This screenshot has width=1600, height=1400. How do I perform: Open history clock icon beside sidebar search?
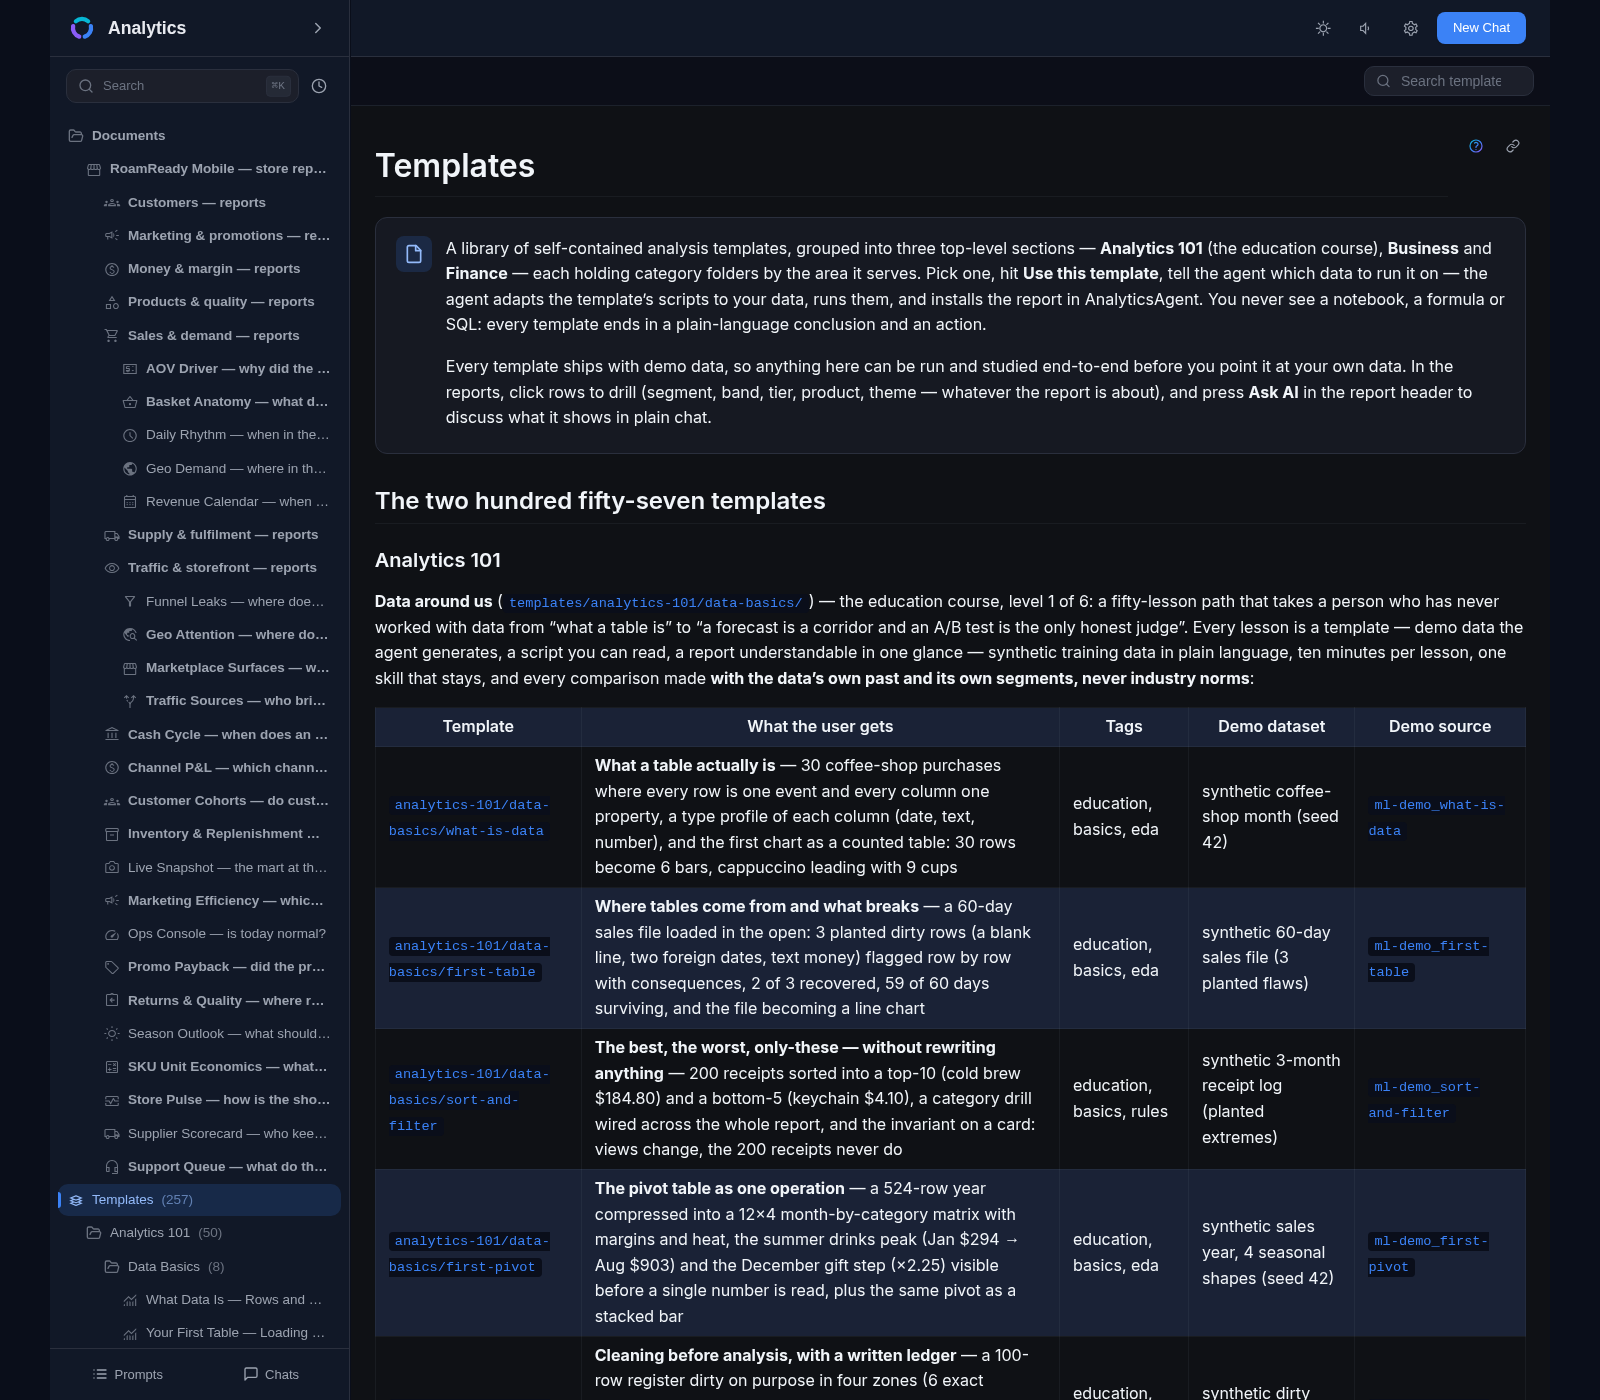point(319,86)
